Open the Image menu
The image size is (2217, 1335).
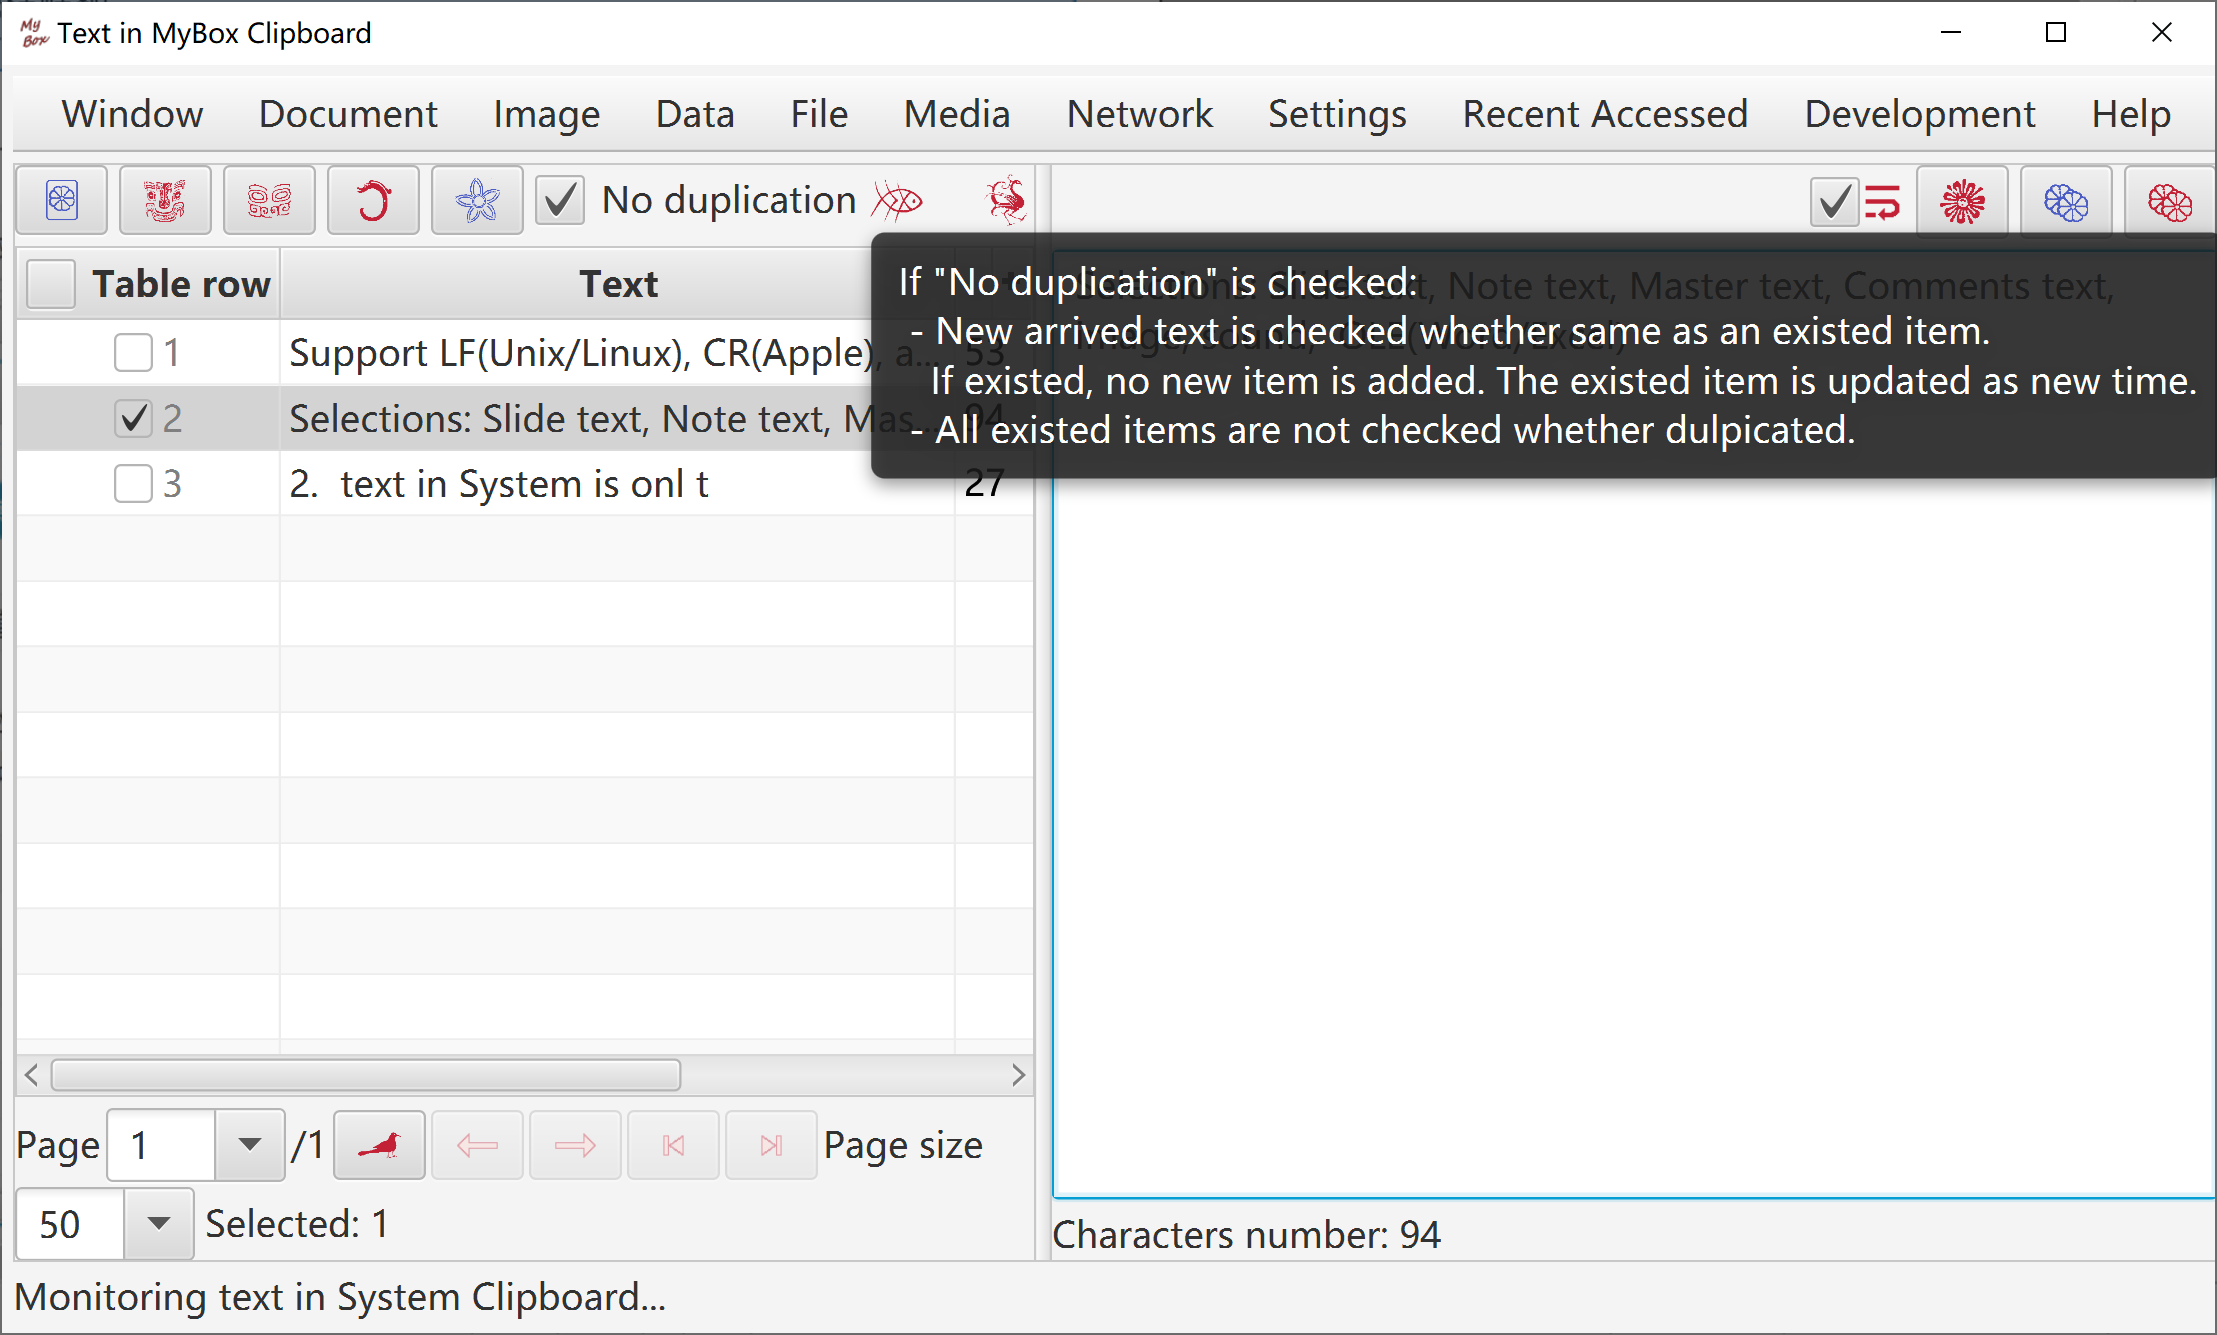[546, 114]
